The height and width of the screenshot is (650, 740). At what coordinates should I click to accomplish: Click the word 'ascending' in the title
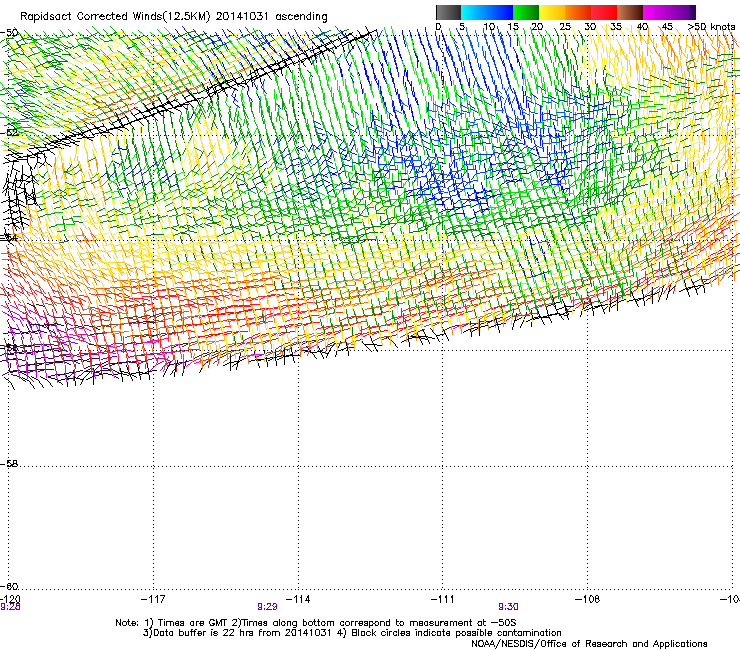301,17
